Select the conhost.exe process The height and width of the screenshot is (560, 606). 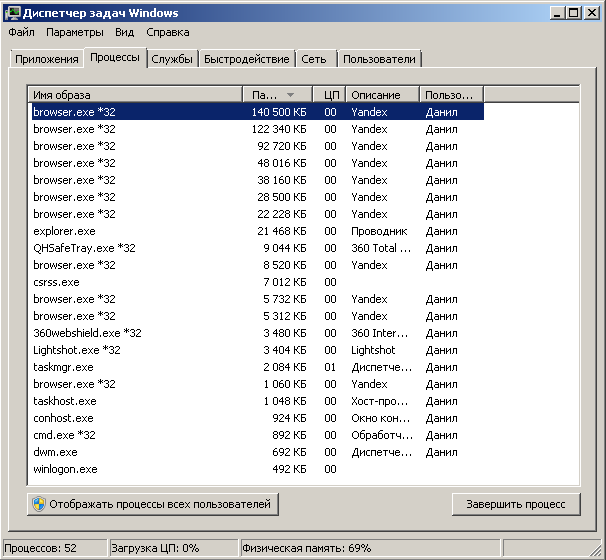(256, 418)
